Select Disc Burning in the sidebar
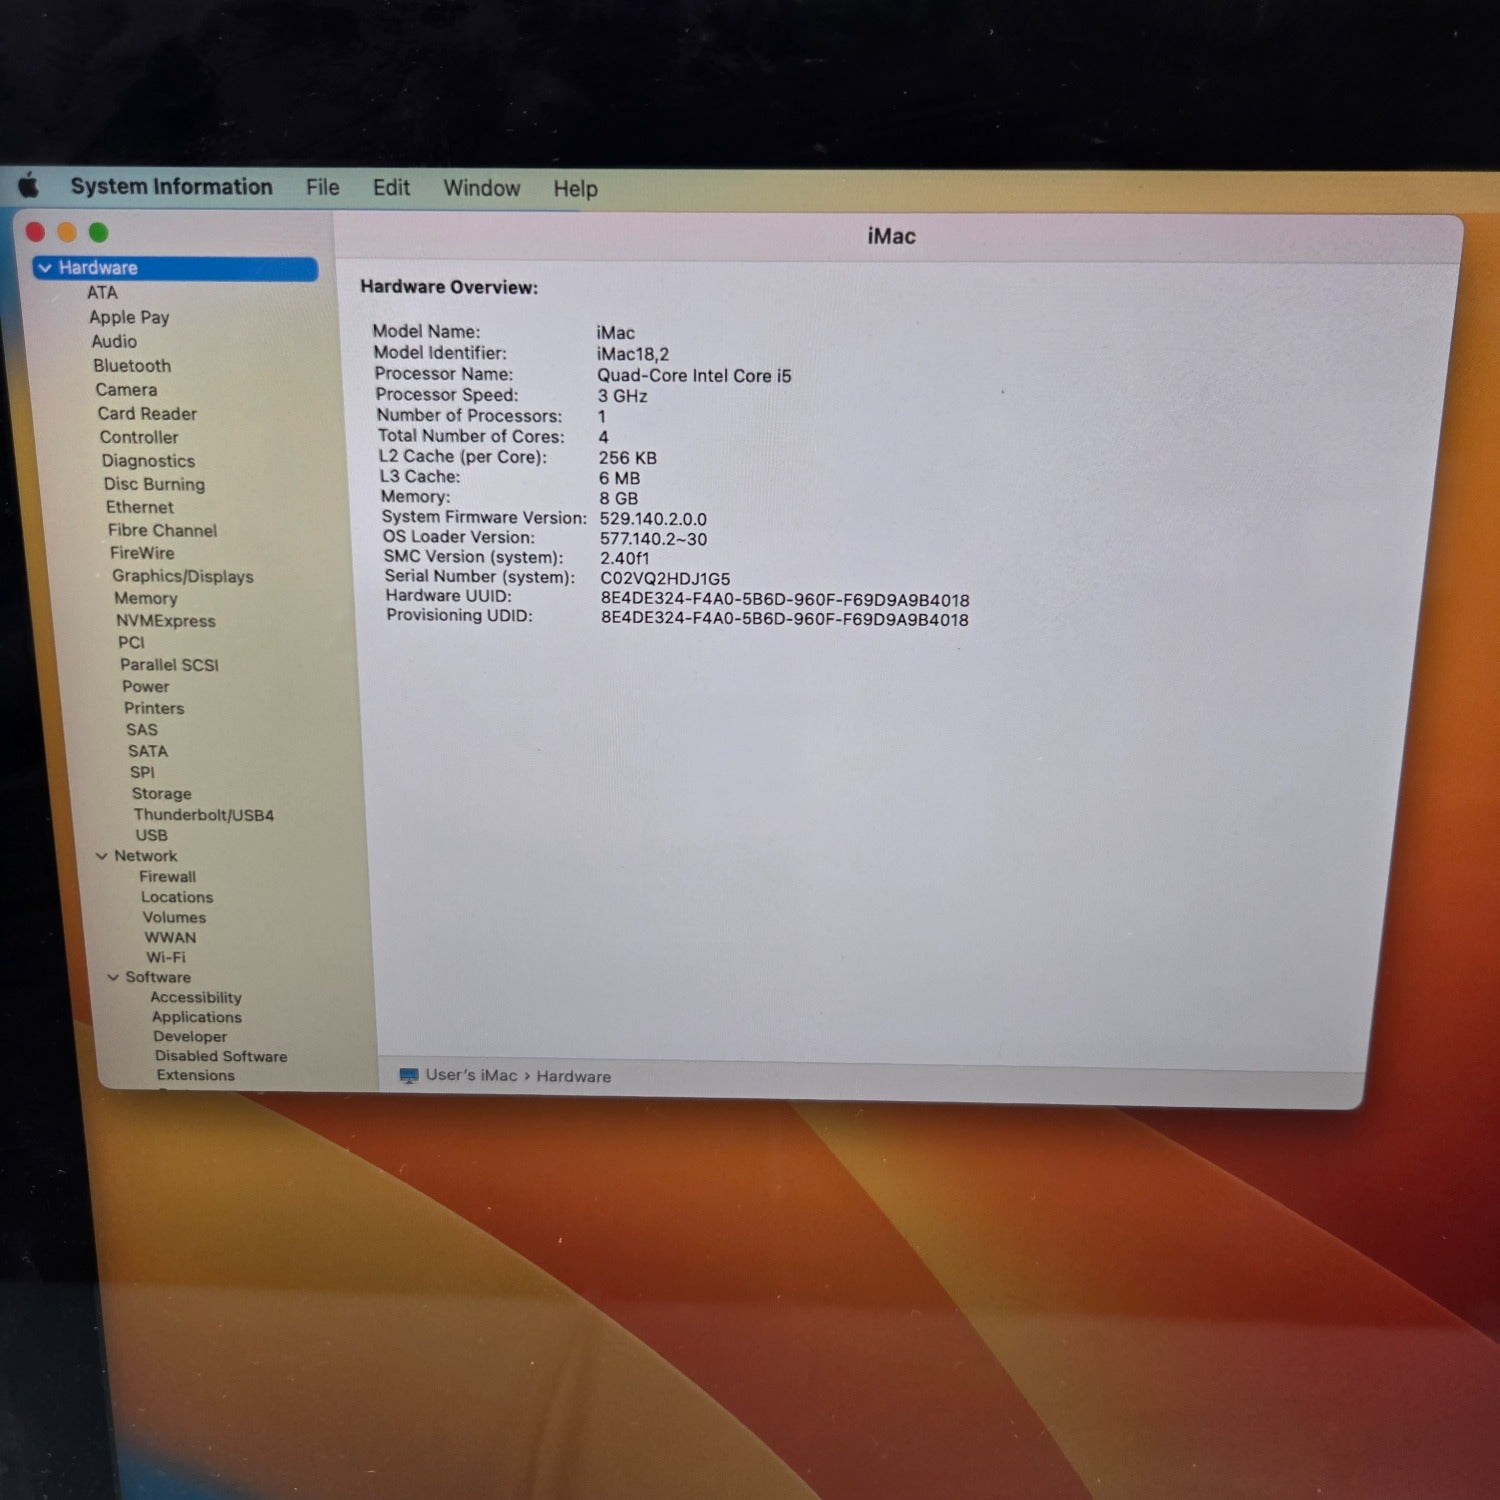The height and width of the screenshot is (1500, 1500). [x=154, y=484]
